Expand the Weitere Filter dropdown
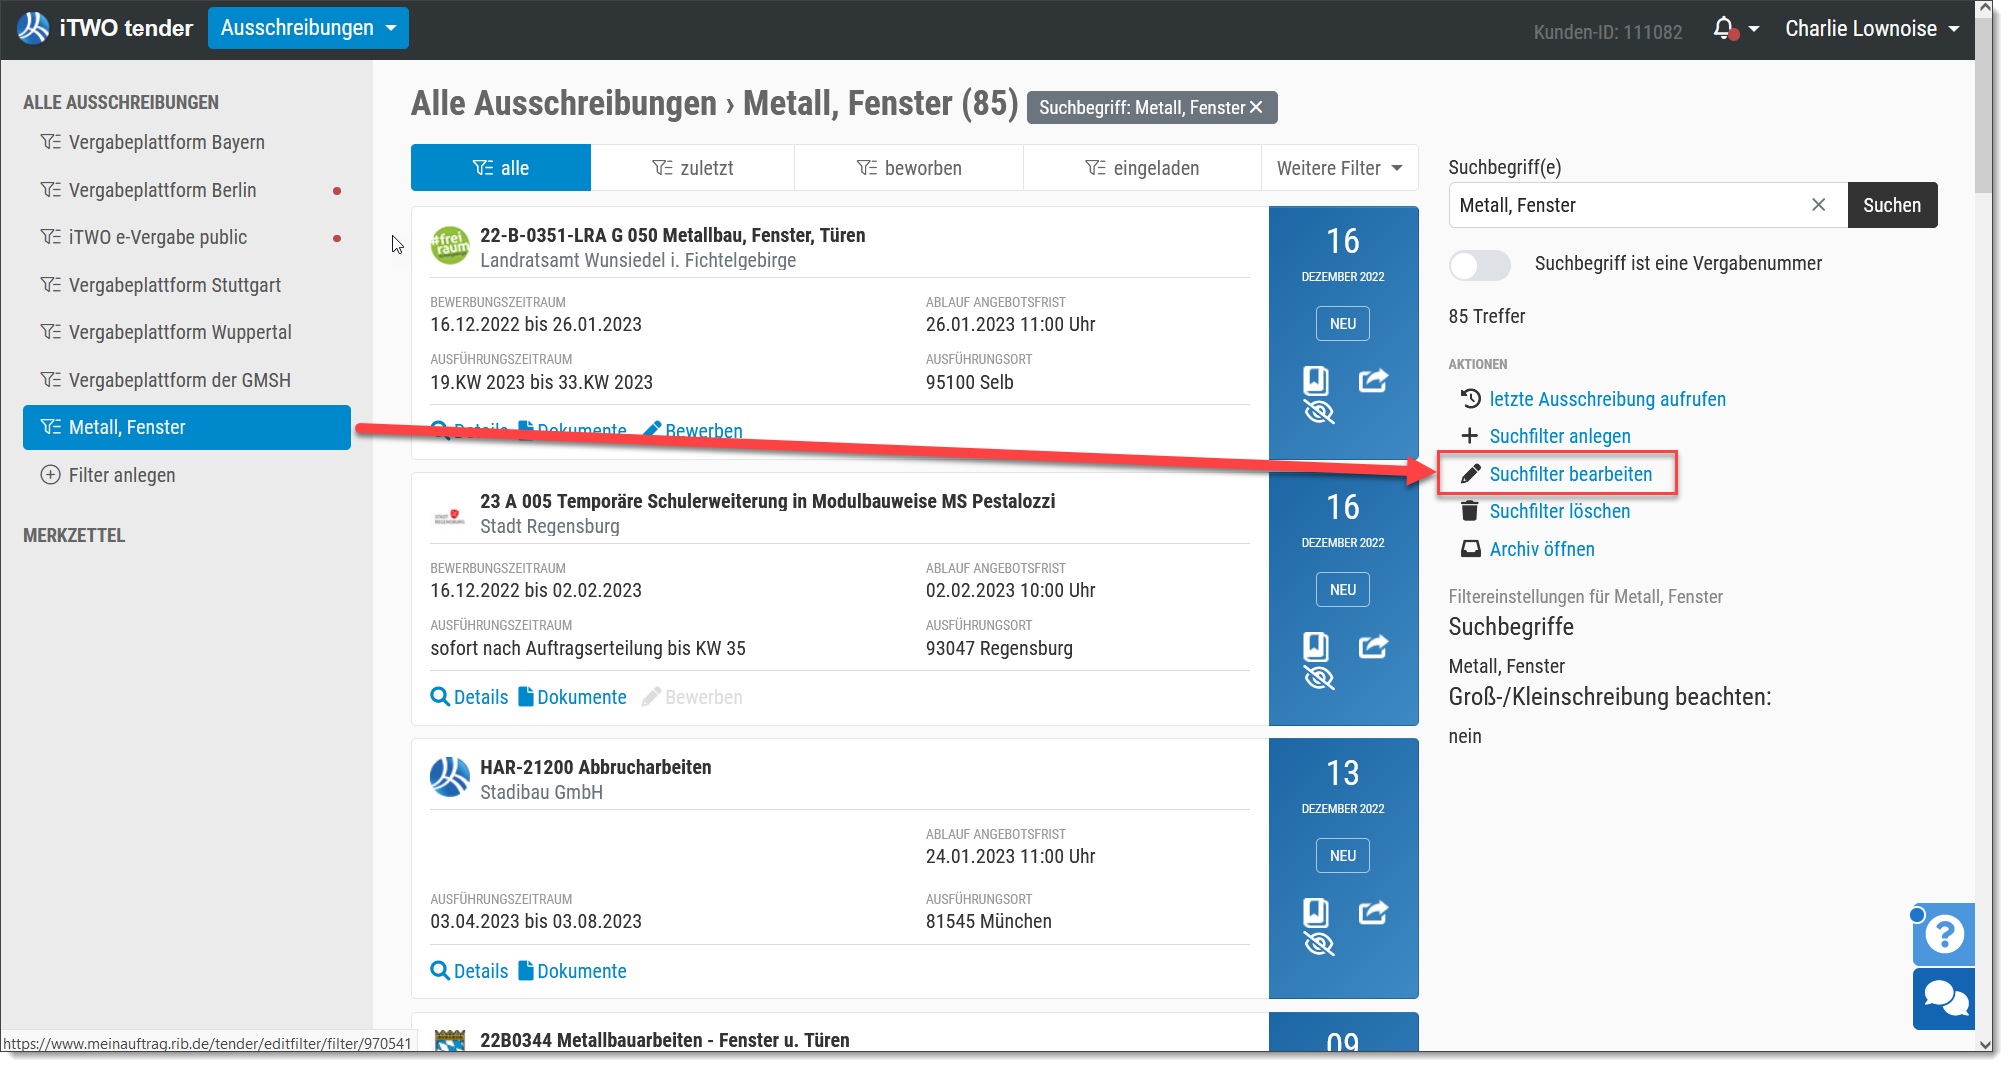This screenshot has height=1067, width=2008. point(1339,168)
